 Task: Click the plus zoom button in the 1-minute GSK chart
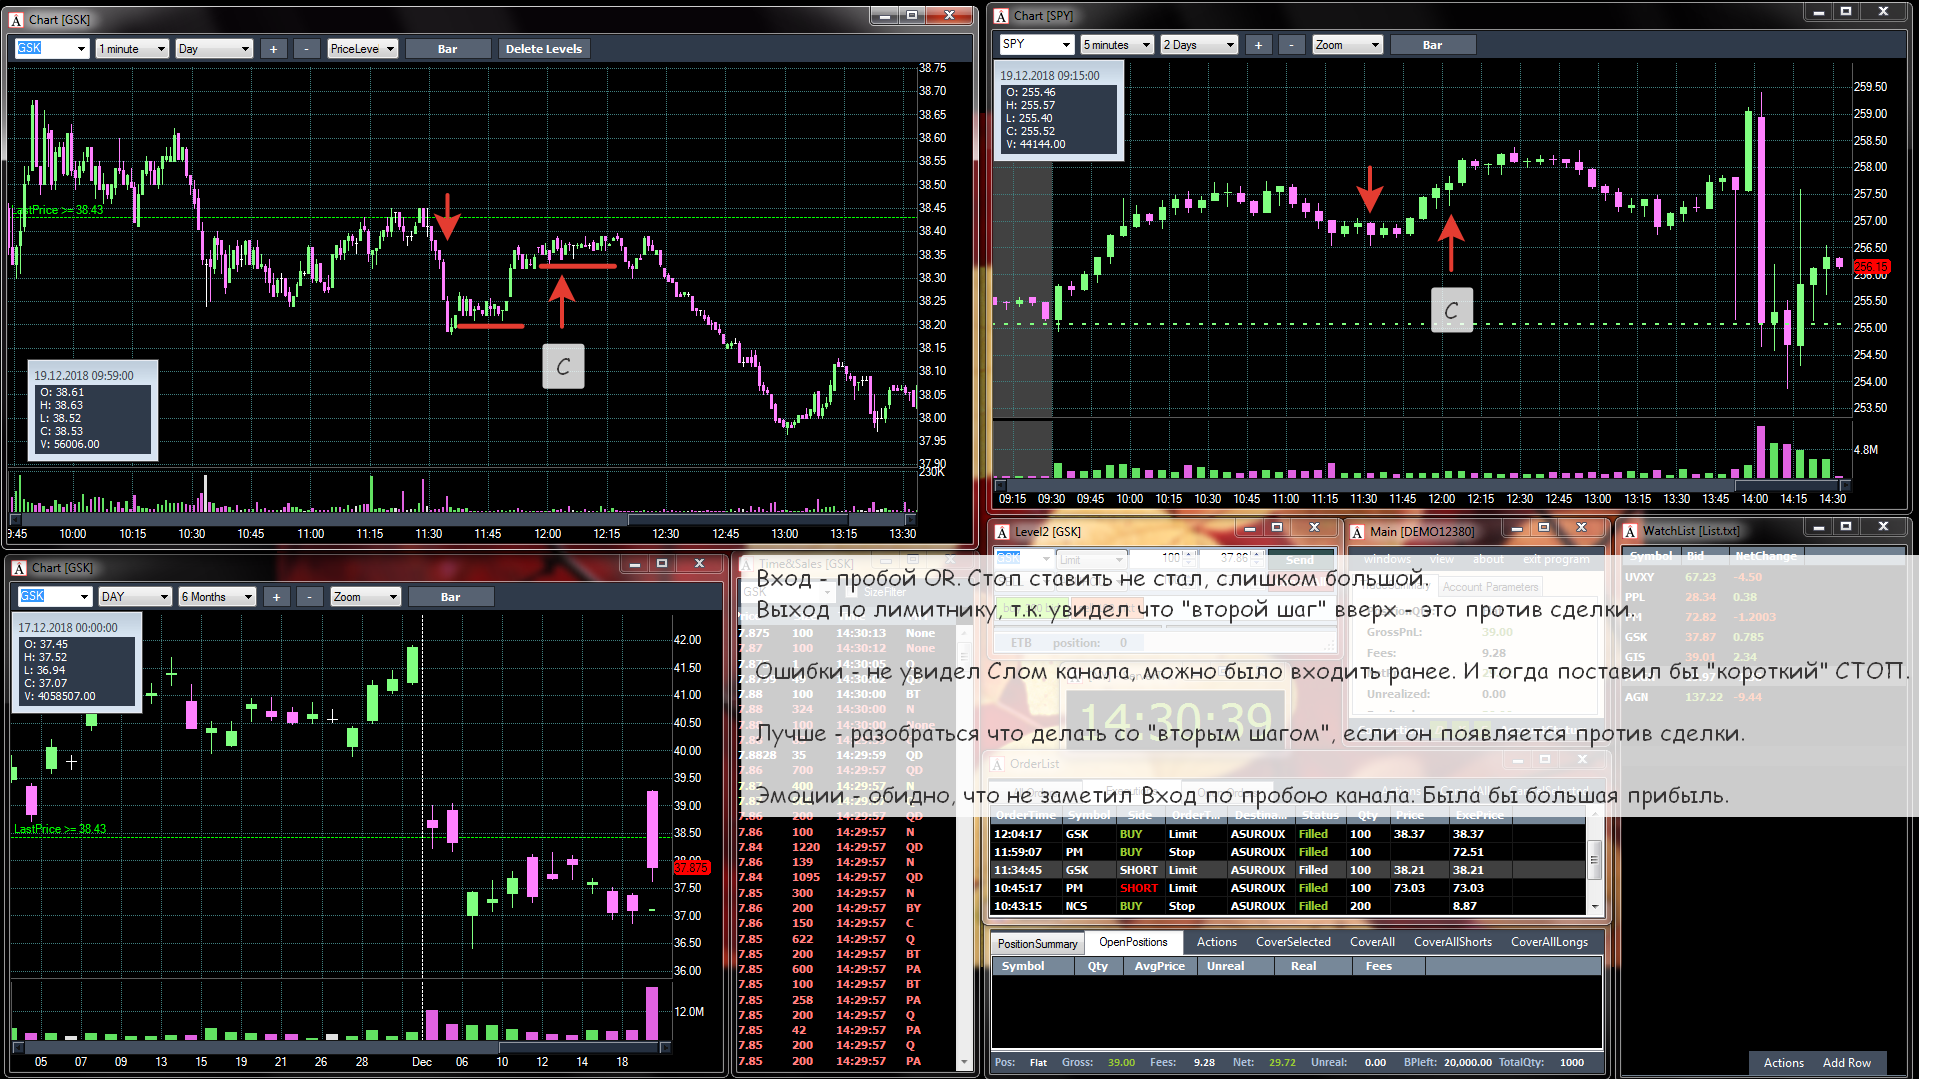(x=273, y=49)
